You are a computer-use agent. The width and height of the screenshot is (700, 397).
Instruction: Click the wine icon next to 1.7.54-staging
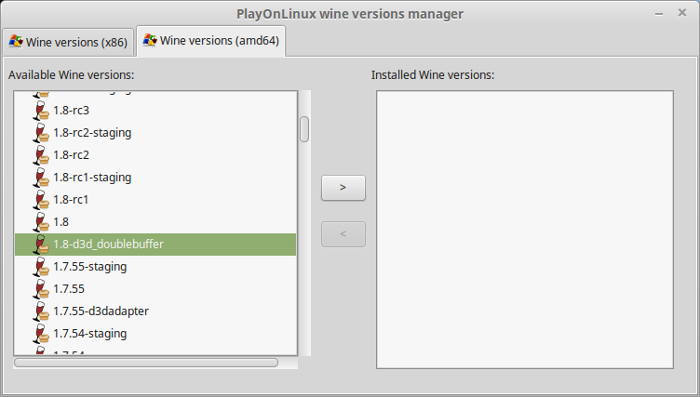tap(41, 334)
